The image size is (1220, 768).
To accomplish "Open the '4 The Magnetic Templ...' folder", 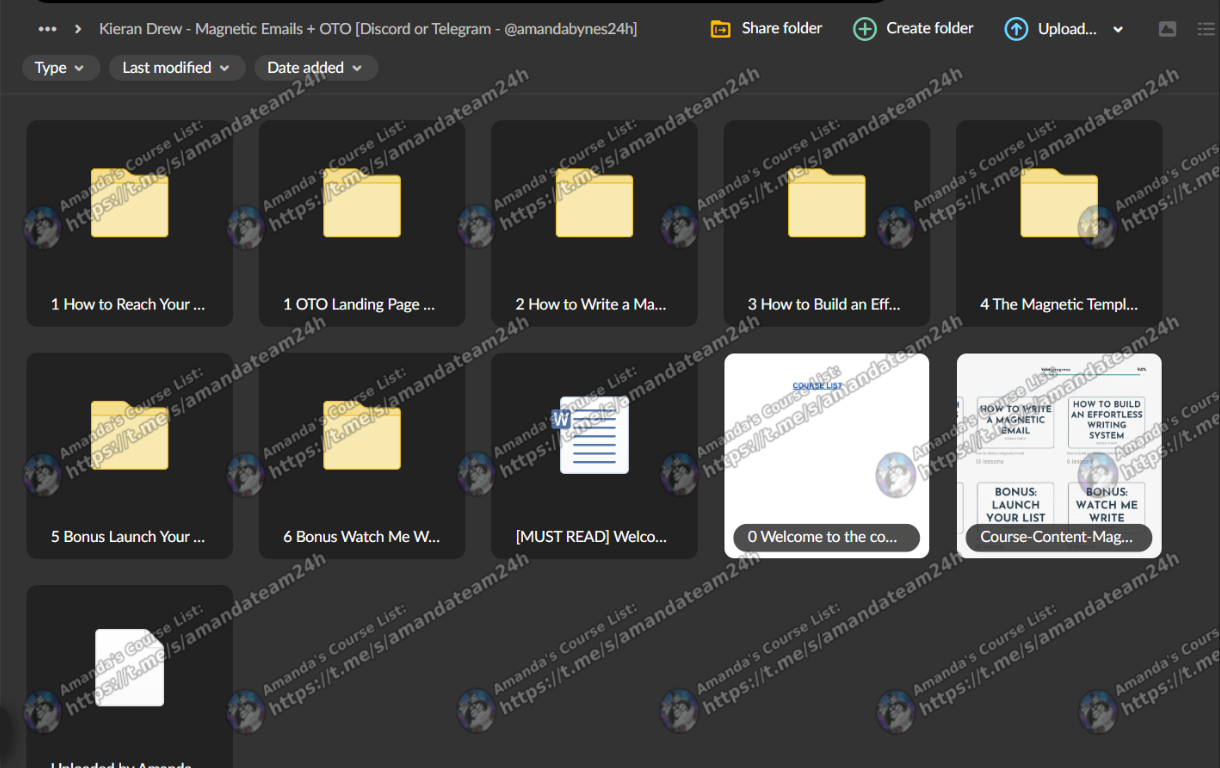I will click(x=1058, y=223).
